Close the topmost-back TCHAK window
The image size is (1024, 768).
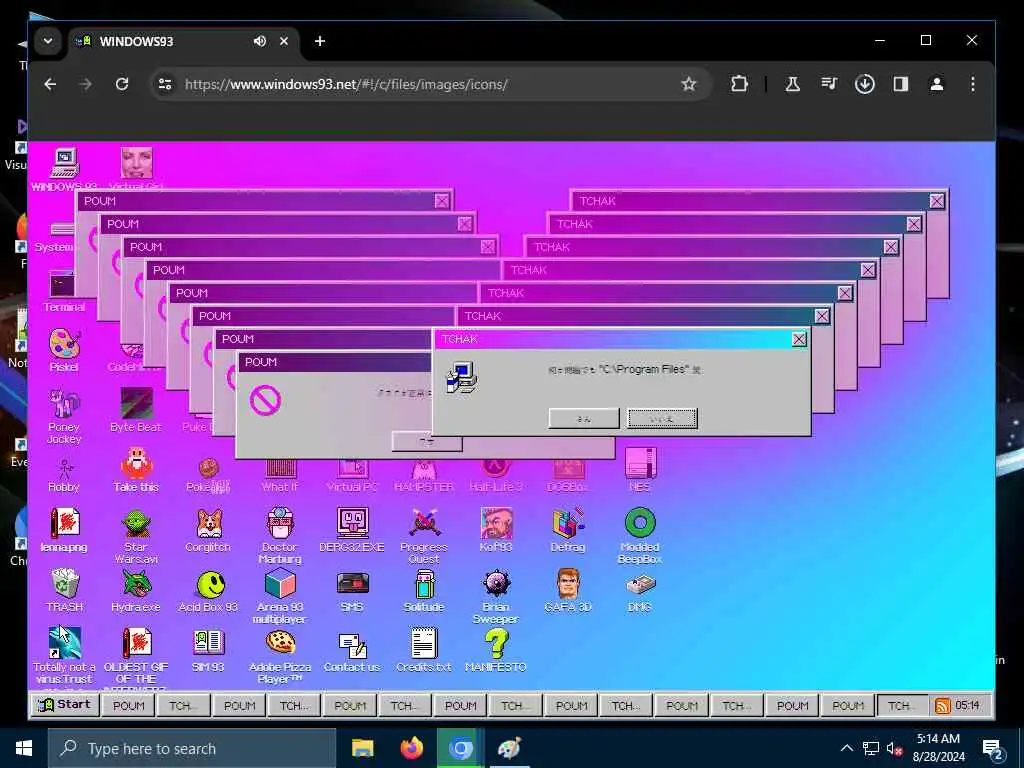pos(936,201)
